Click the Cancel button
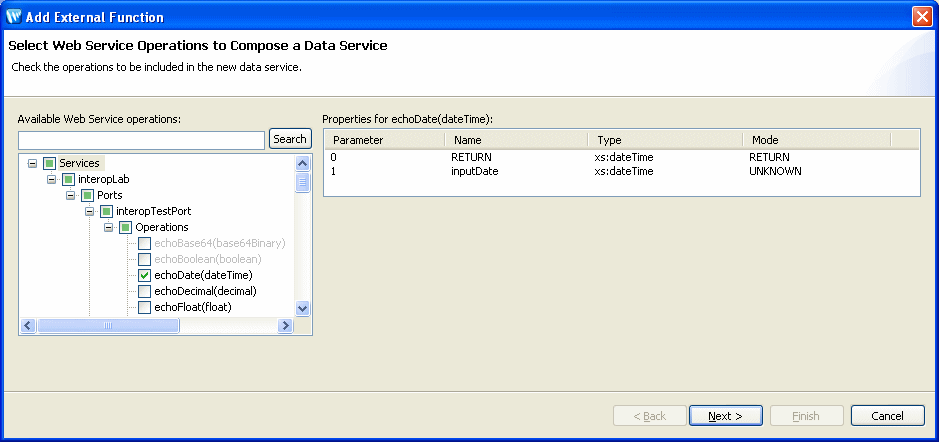939x442 pixels. (887, 416)
